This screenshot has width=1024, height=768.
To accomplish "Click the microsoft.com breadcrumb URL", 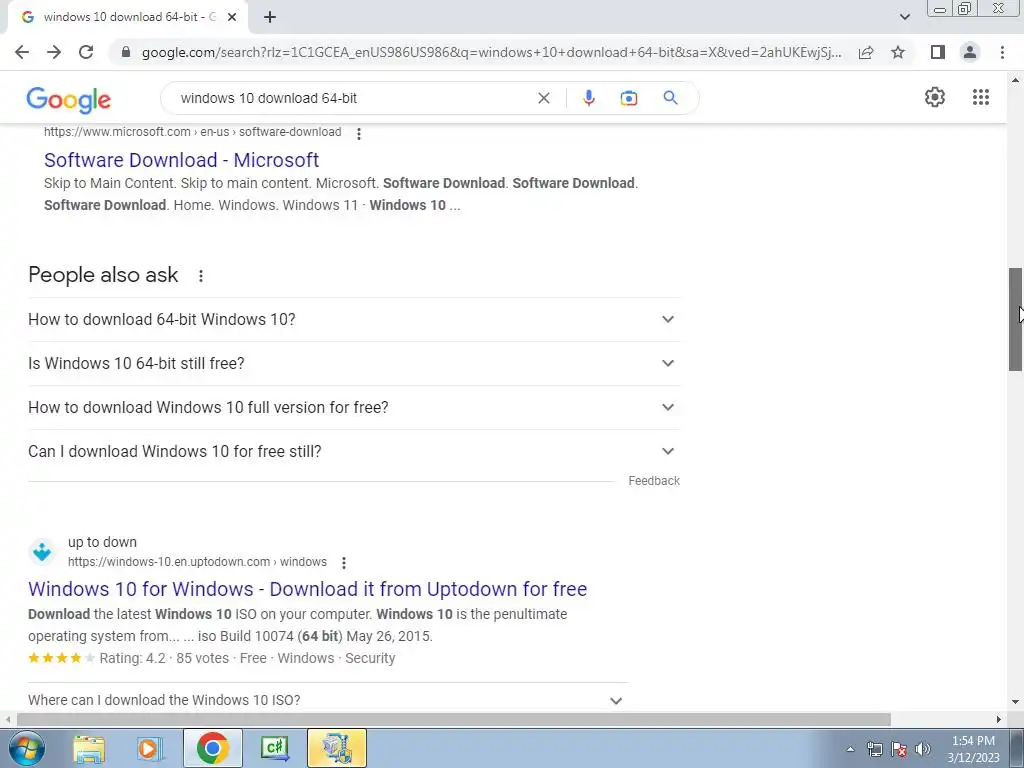I will coord(193,132).
